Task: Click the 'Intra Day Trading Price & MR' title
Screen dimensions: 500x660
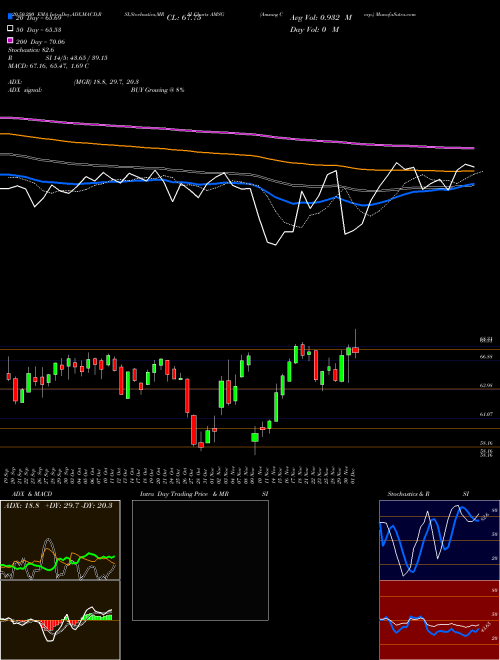Action: (184, 494)
